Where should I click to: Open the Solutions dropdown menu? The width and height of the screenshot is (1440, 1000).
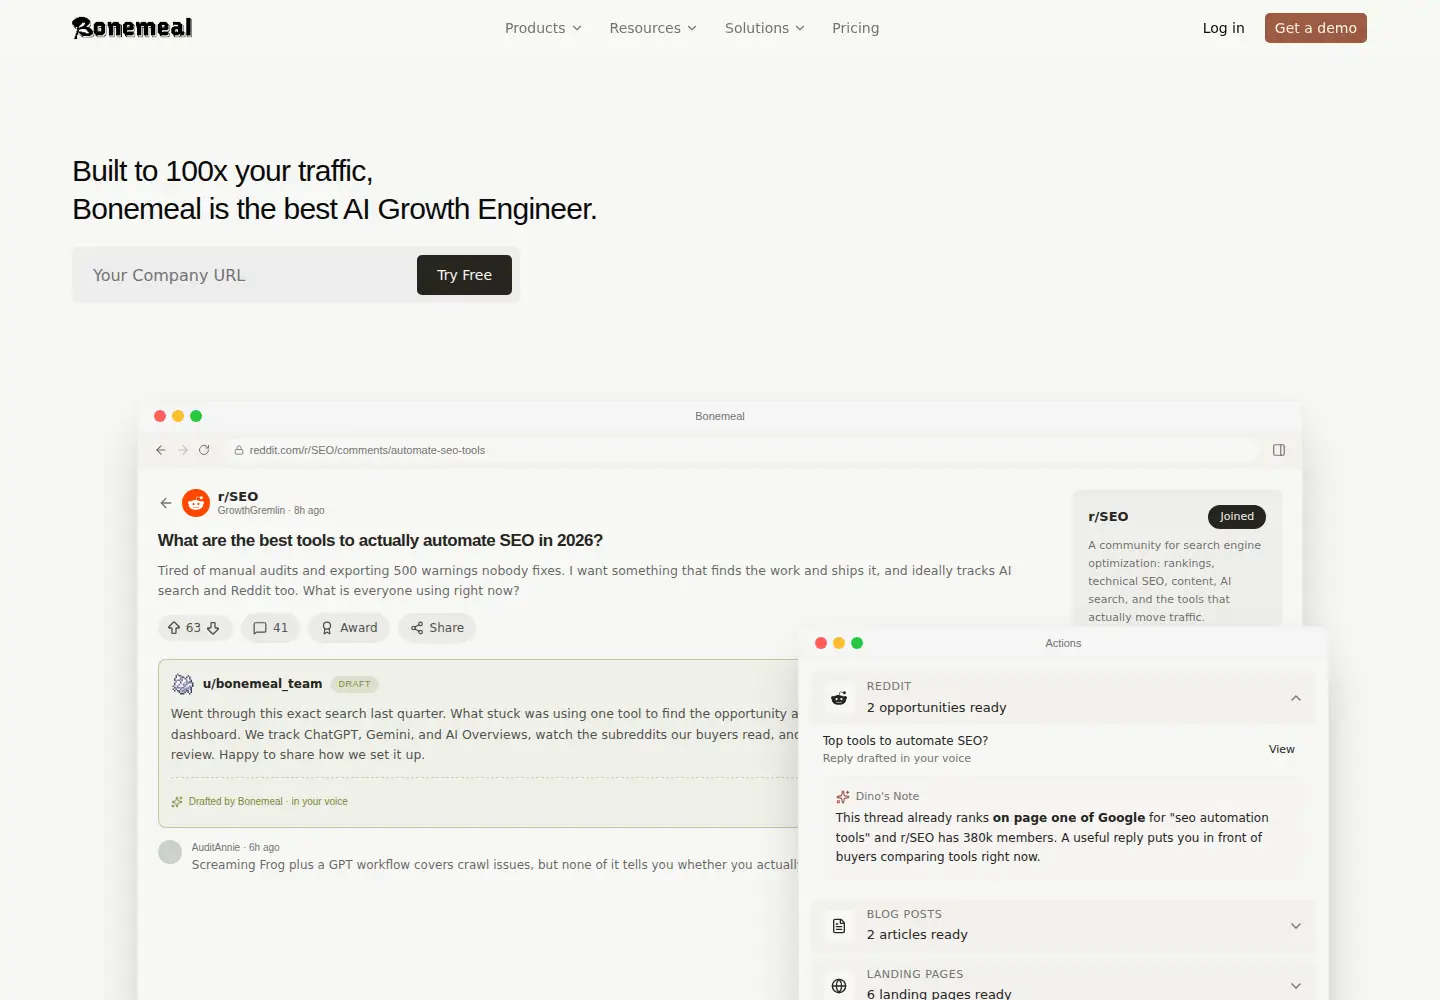[x=765, y=28]
